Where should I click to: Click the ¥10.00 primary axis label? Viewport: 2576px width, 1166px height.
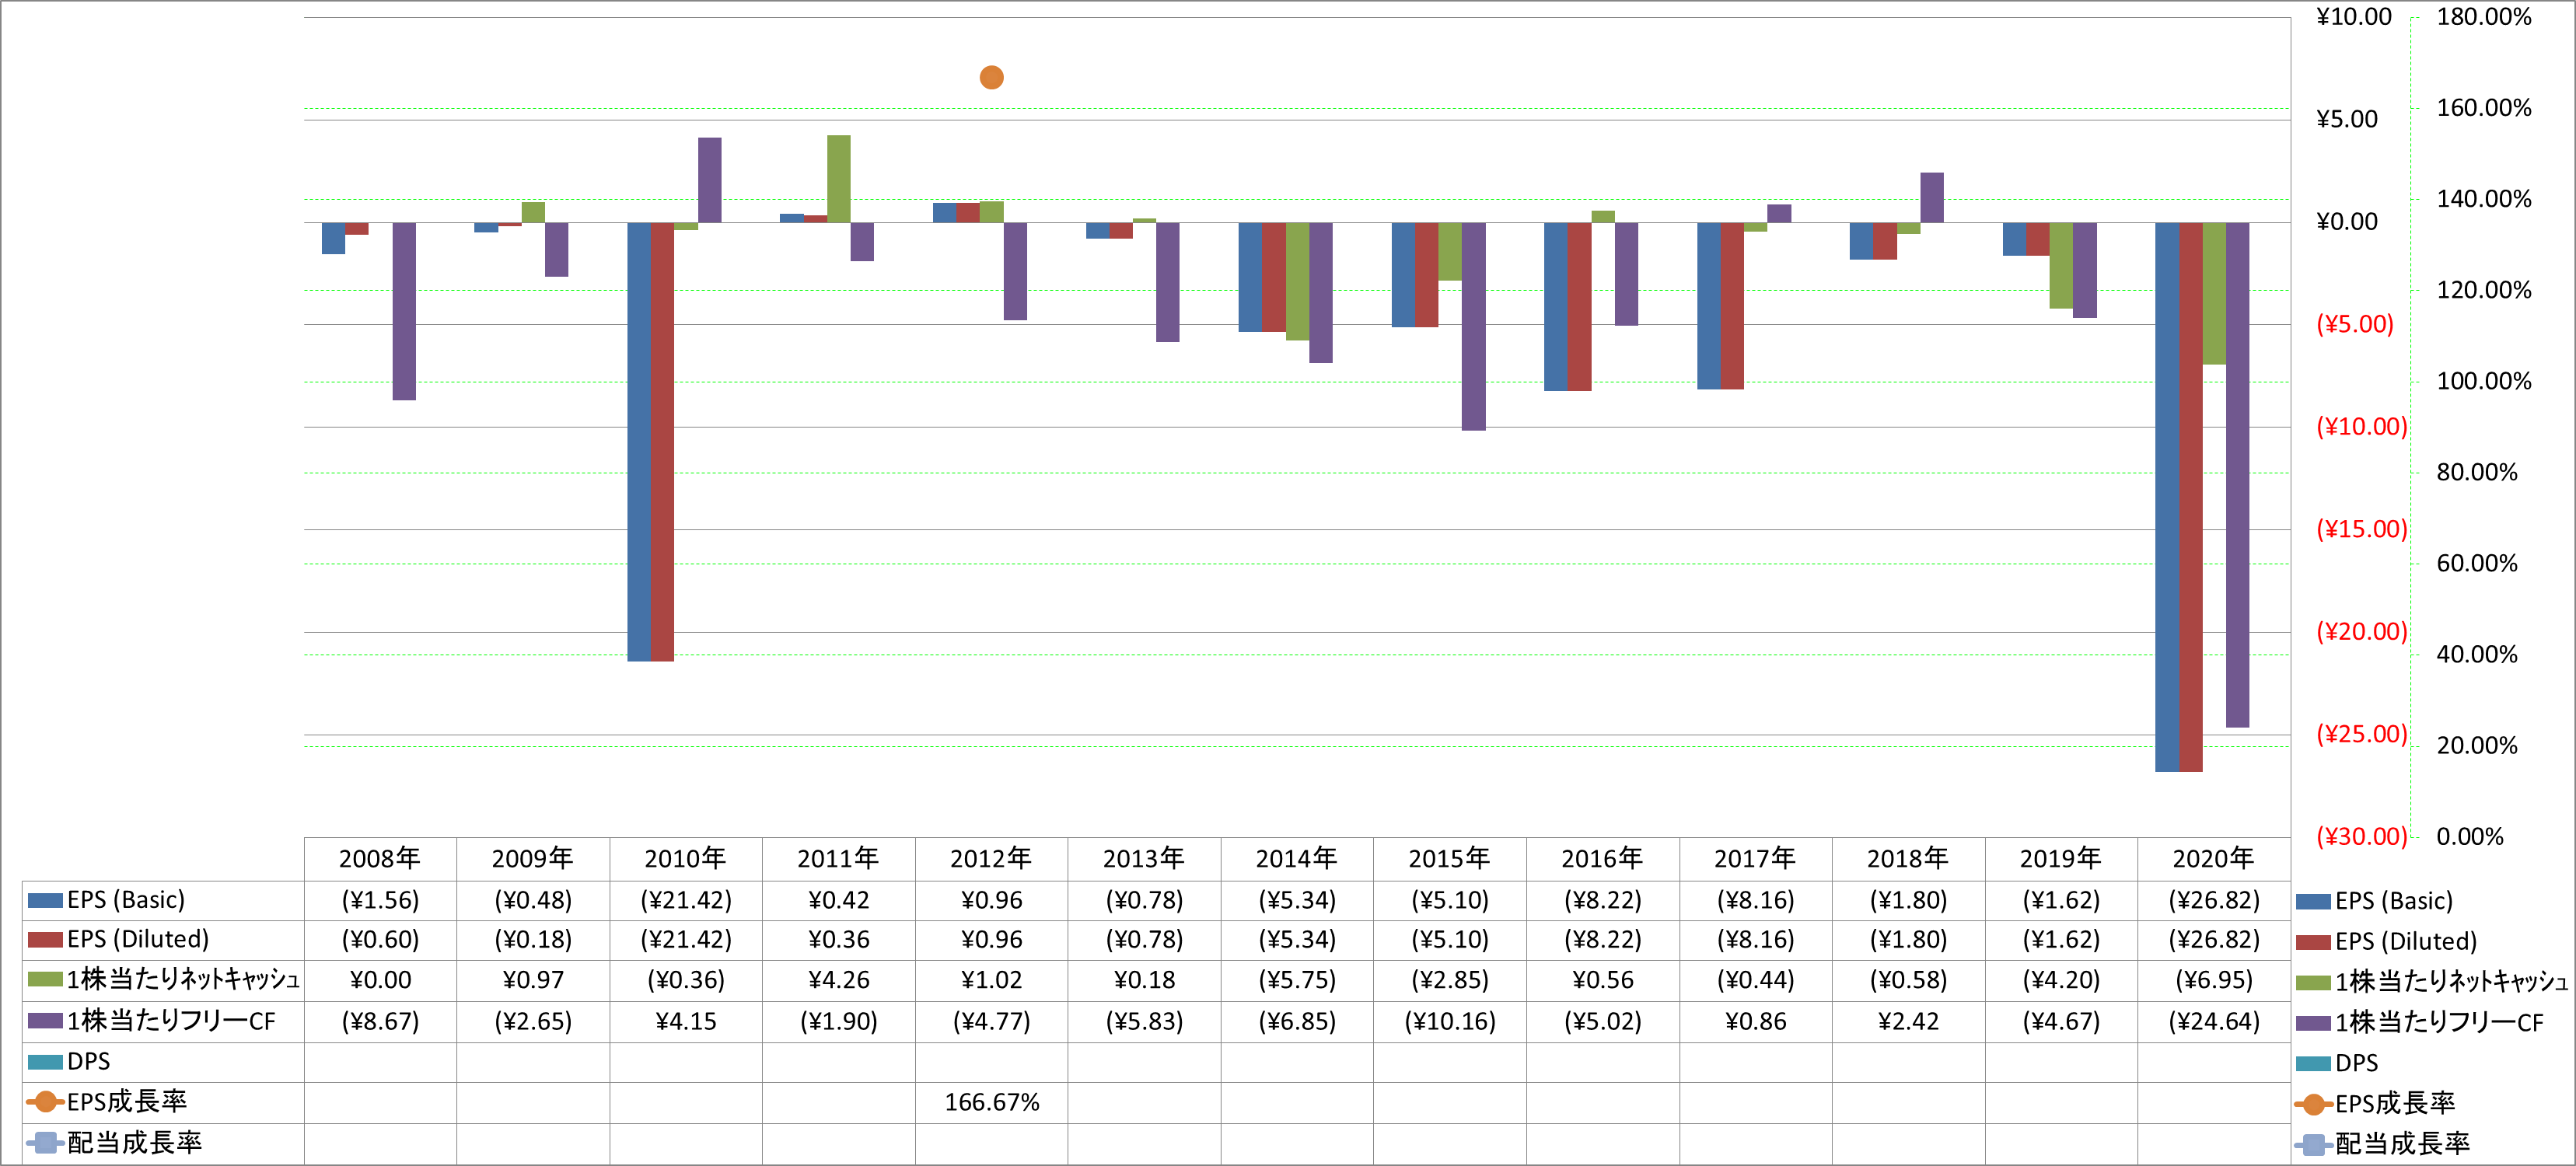pos(2354,17)
